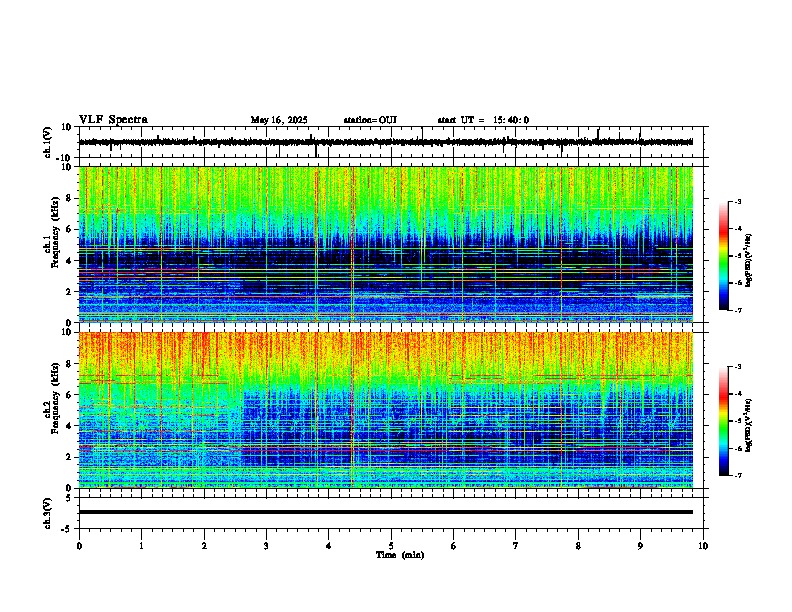Click the "4" kHz tick of the ch.2 spectrogram

(x=70, y=426)
